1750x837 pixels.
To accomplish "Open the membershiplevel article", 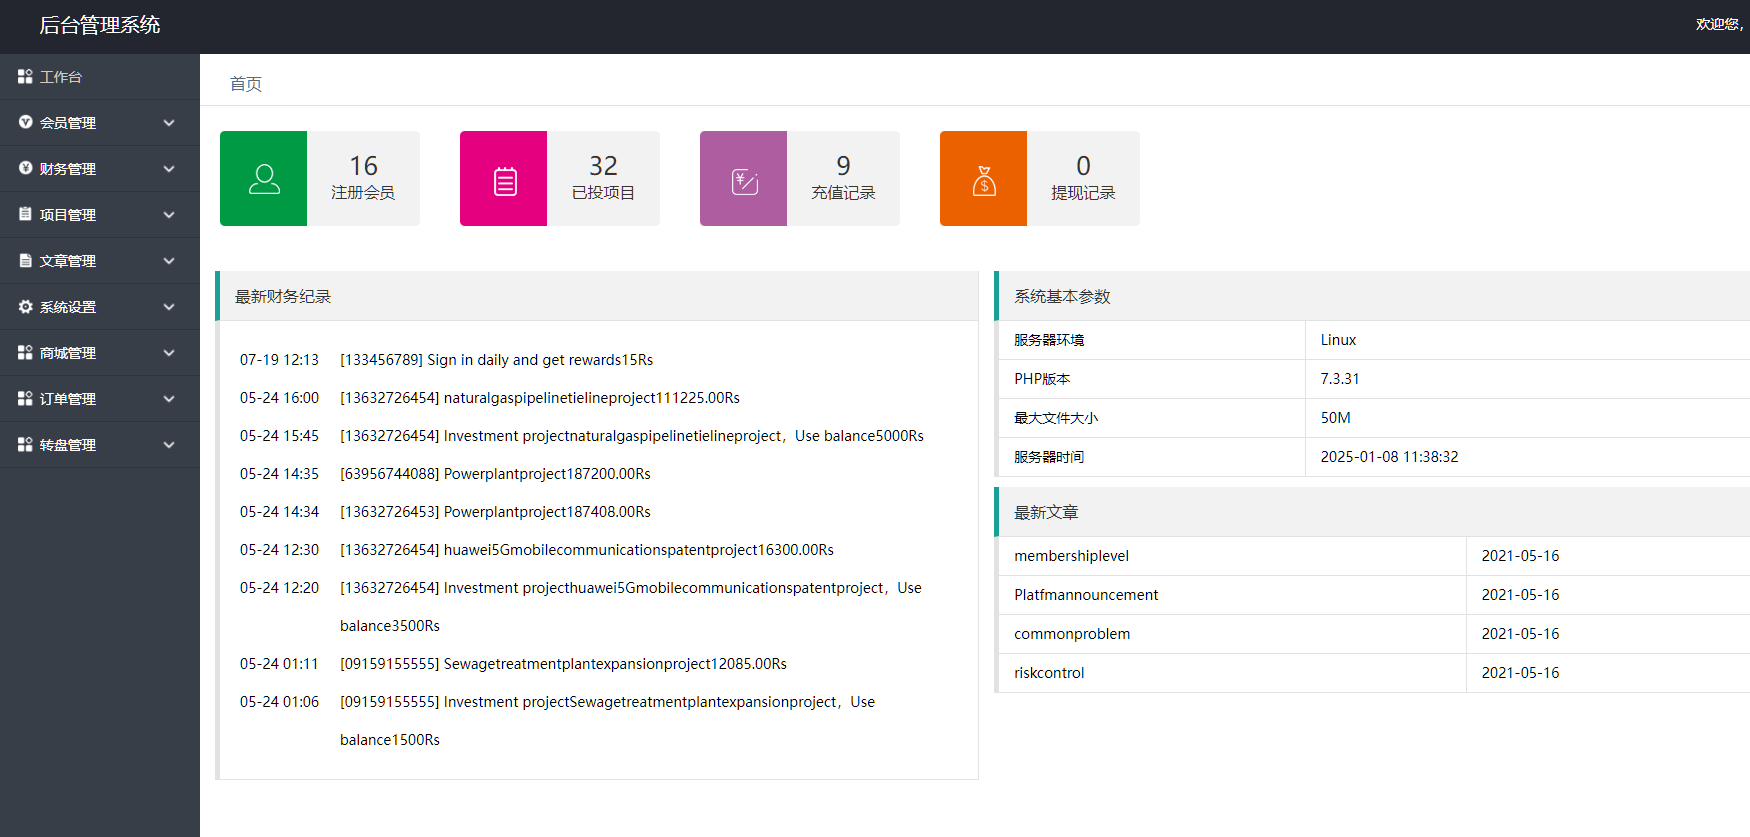I will tap(1071, 556).
